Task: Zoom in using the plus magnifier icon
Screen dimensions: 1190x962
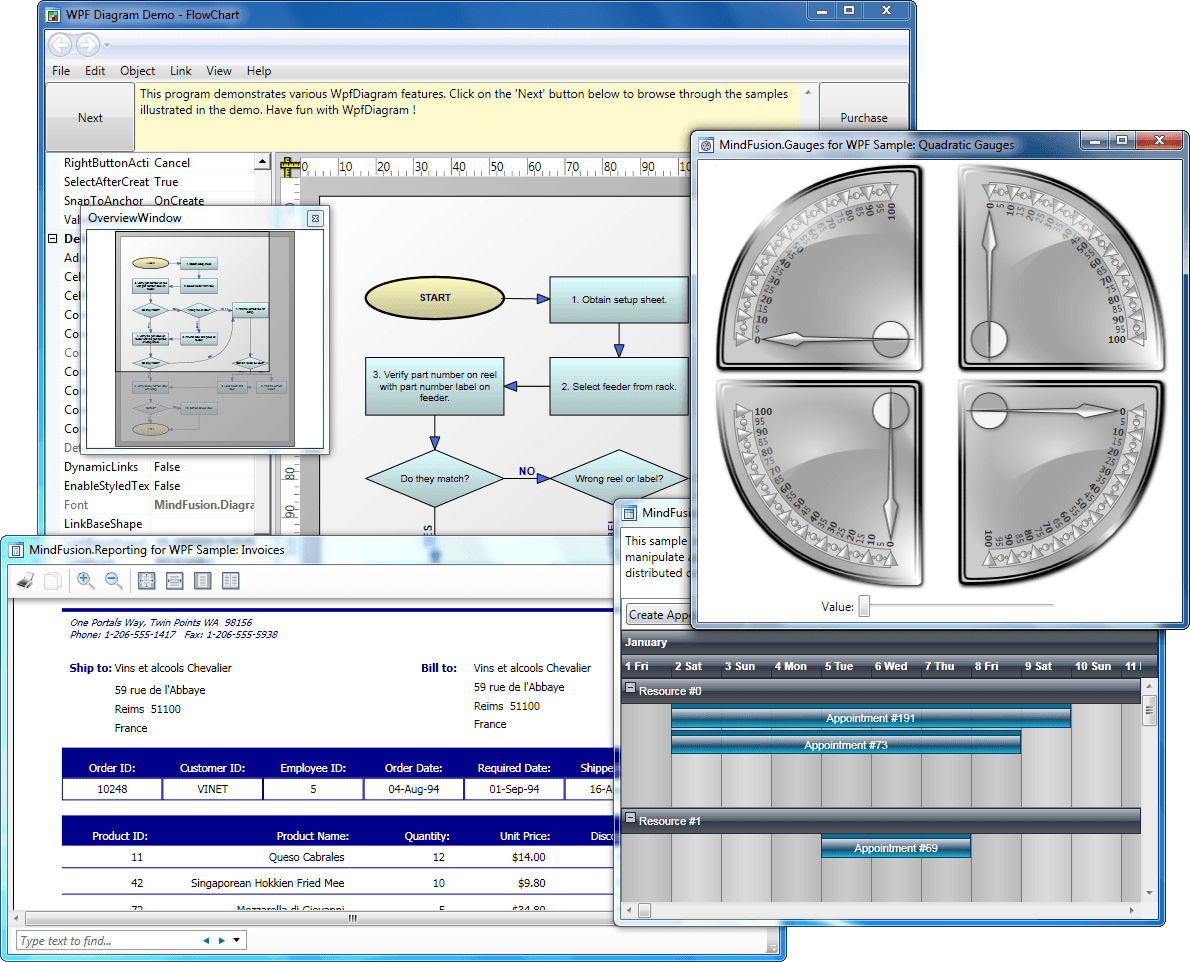Action: tap(86, 581)
